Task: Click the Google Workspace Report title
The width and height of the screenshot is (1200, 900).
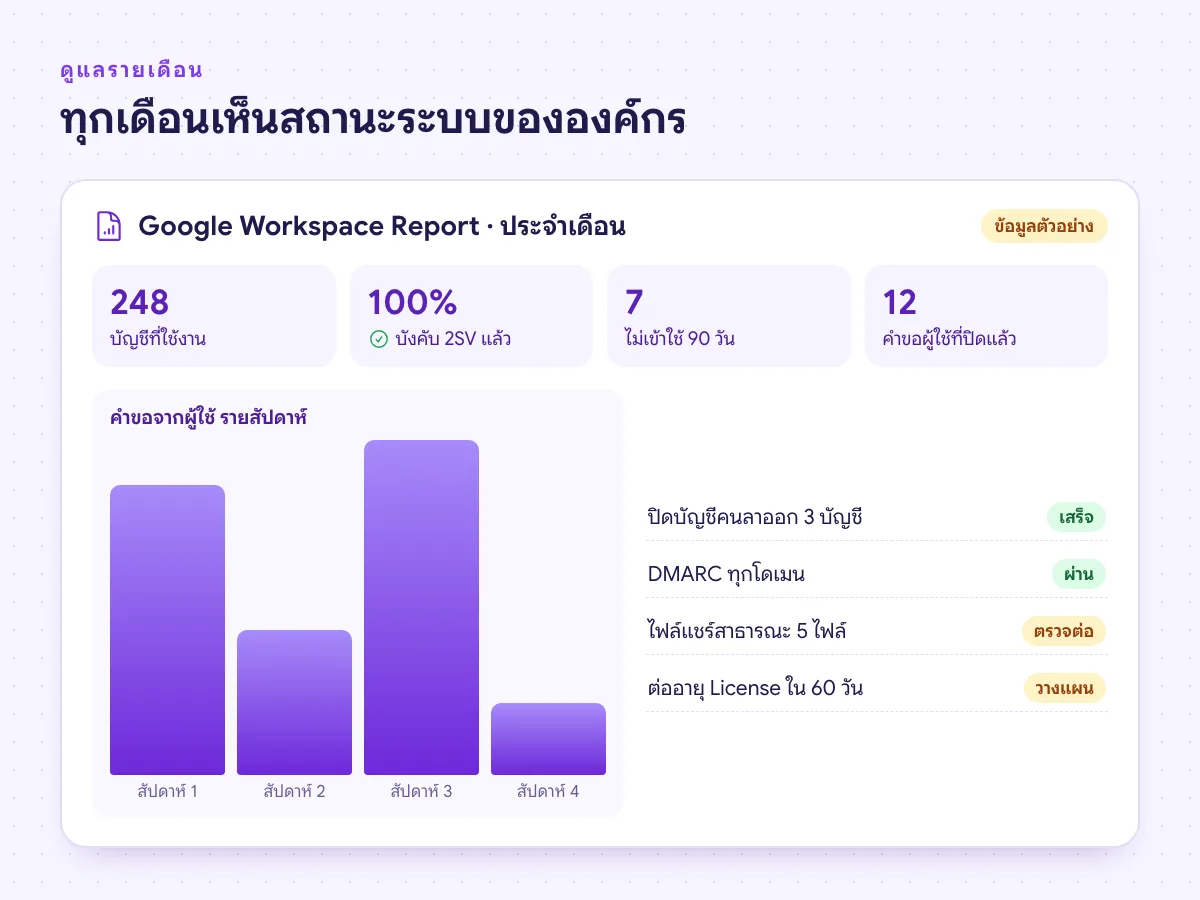Action: click(x=382, y=226)
